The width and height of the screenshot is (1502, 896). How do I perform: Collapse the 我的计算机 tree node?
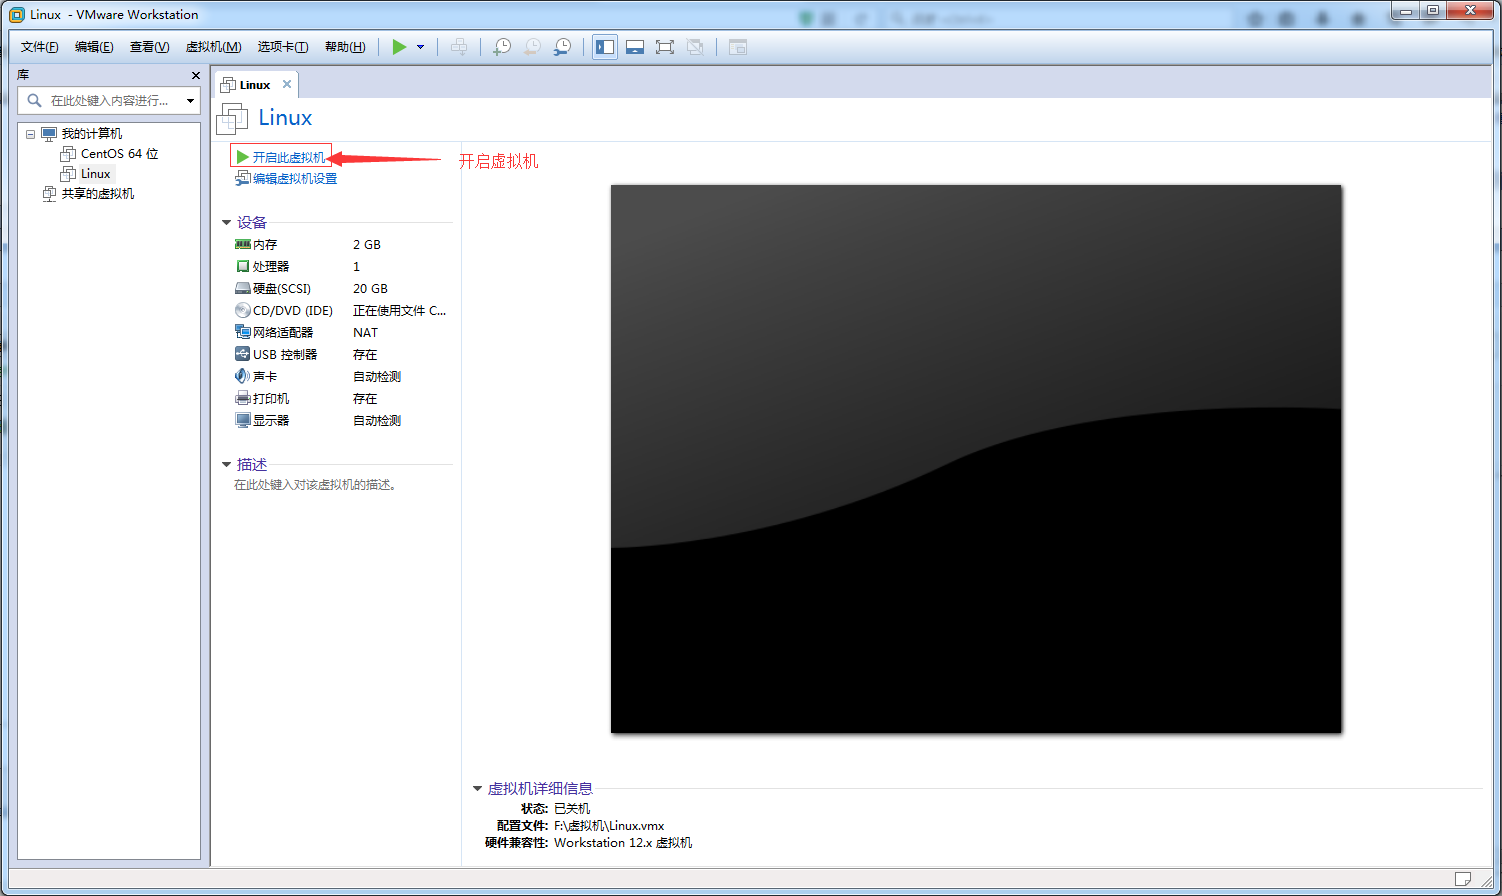pos(30,134)
